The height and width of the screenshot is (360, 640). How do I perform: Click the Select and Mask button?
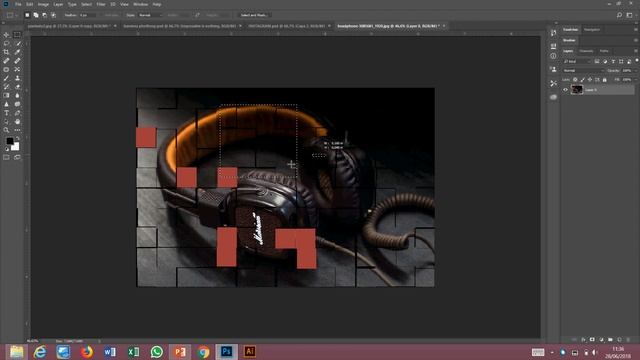[253, 15]
